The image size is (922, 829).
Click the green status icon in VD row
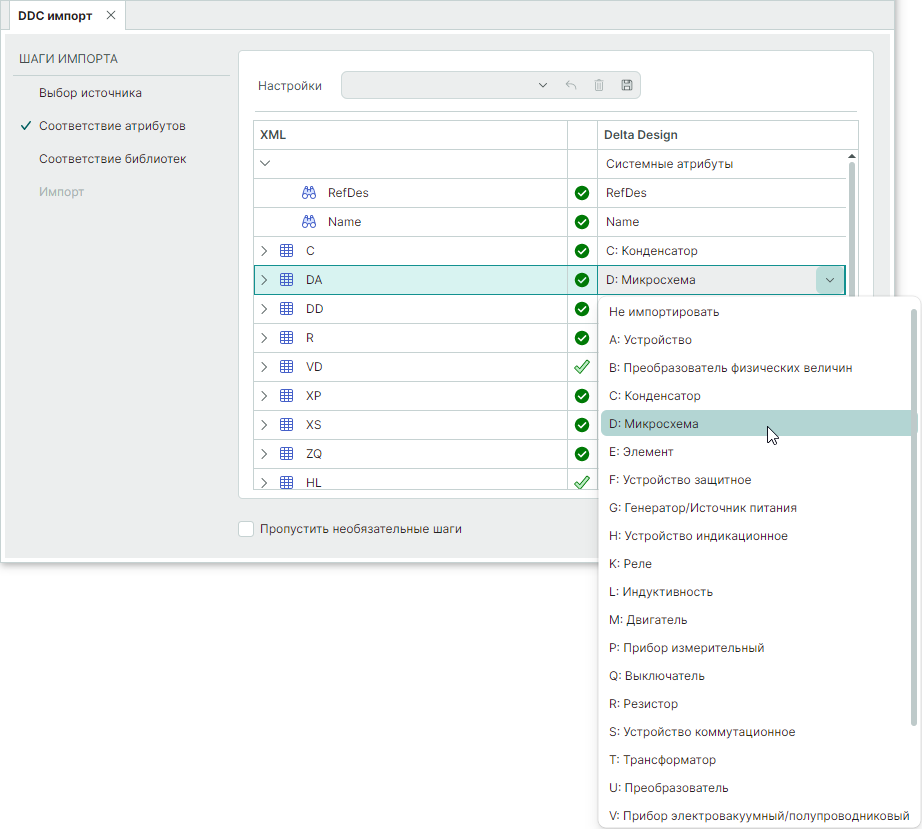tap(582, 367)
